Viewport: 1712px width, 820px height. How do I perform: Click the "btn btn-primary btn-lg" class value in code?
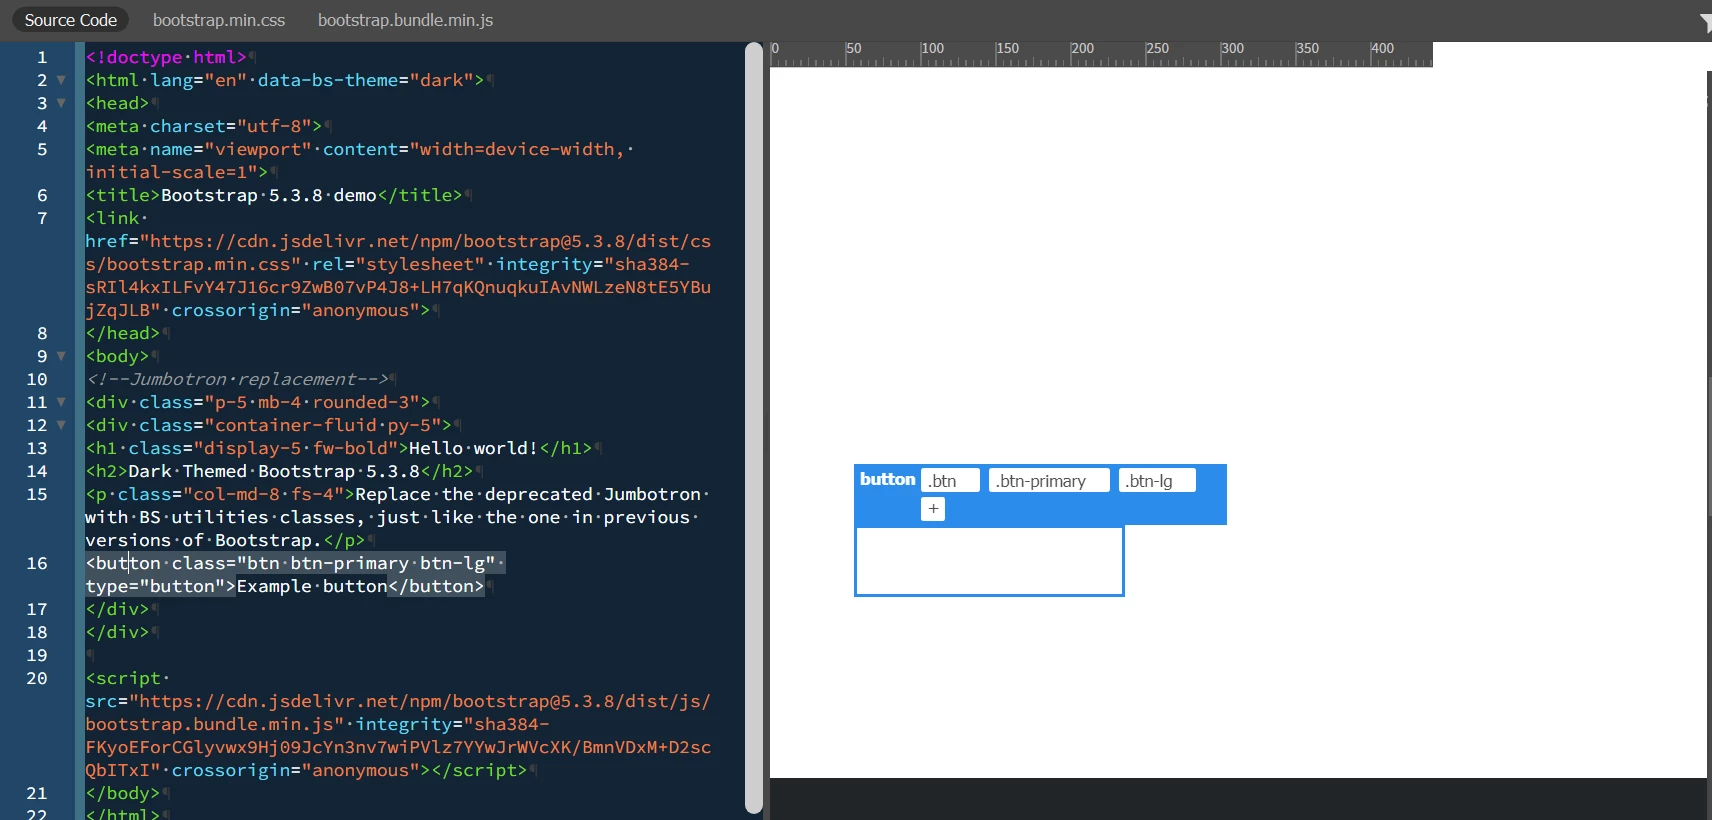click(366, 563)
